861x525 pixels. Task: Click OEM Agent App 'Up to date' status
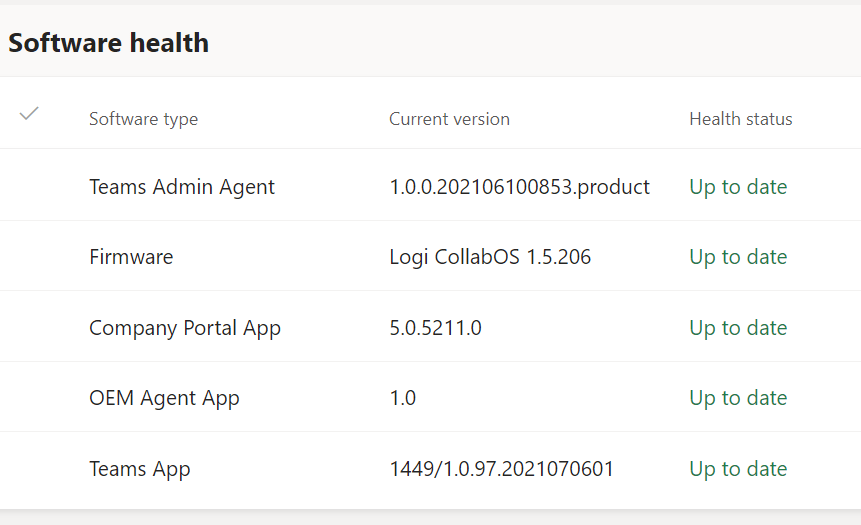[738, 398]
